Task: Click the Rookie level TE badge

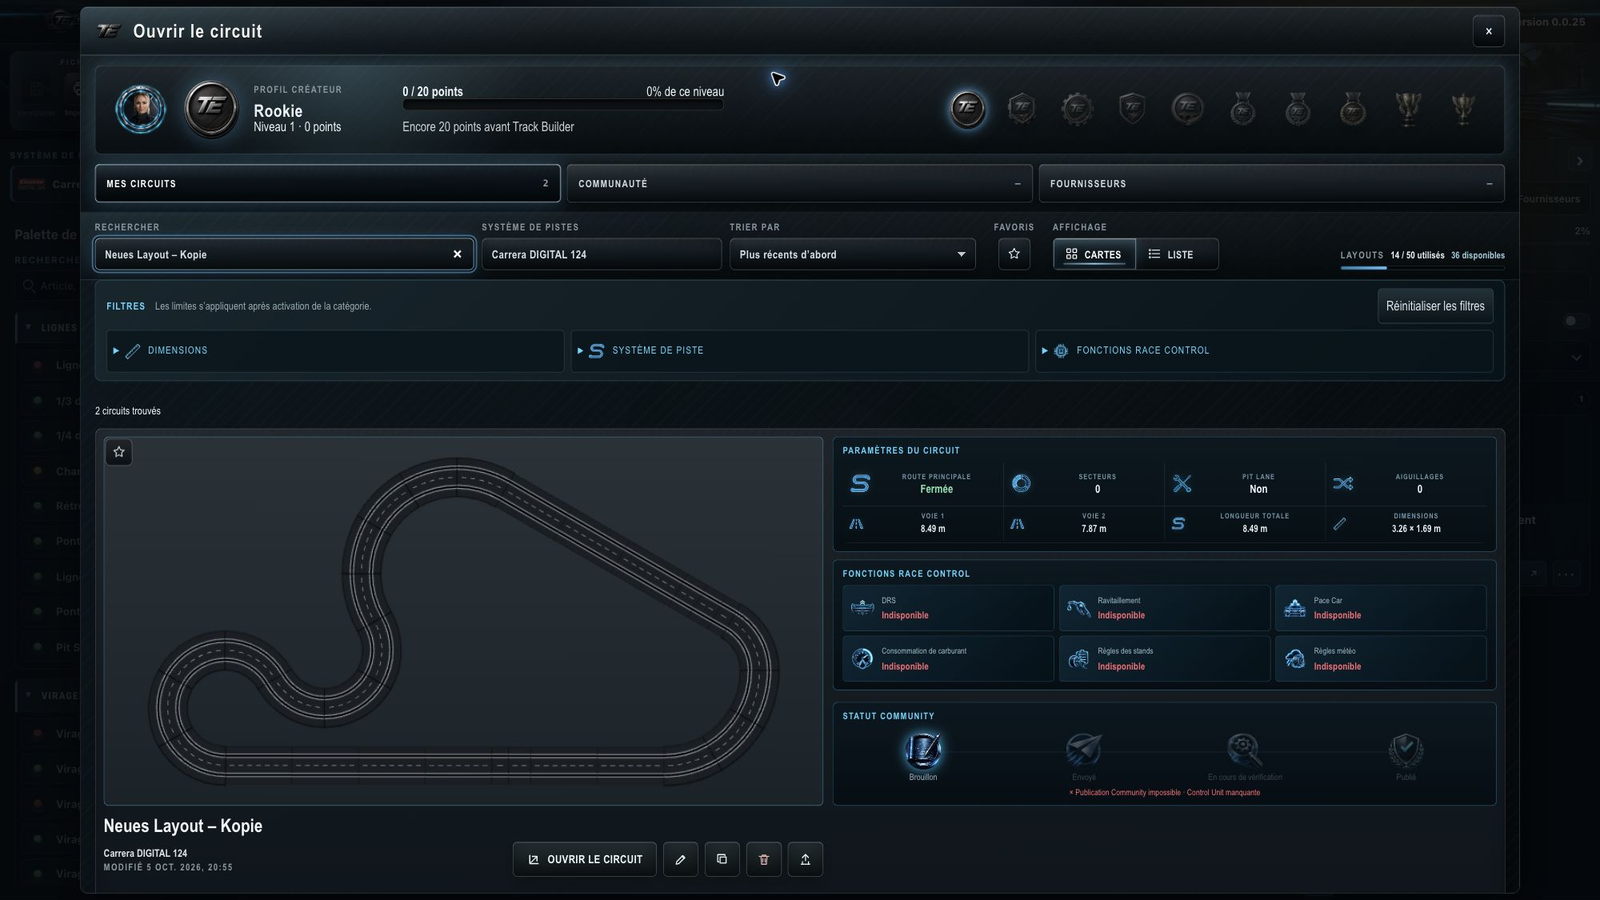Action: click(x=211, y=108)
